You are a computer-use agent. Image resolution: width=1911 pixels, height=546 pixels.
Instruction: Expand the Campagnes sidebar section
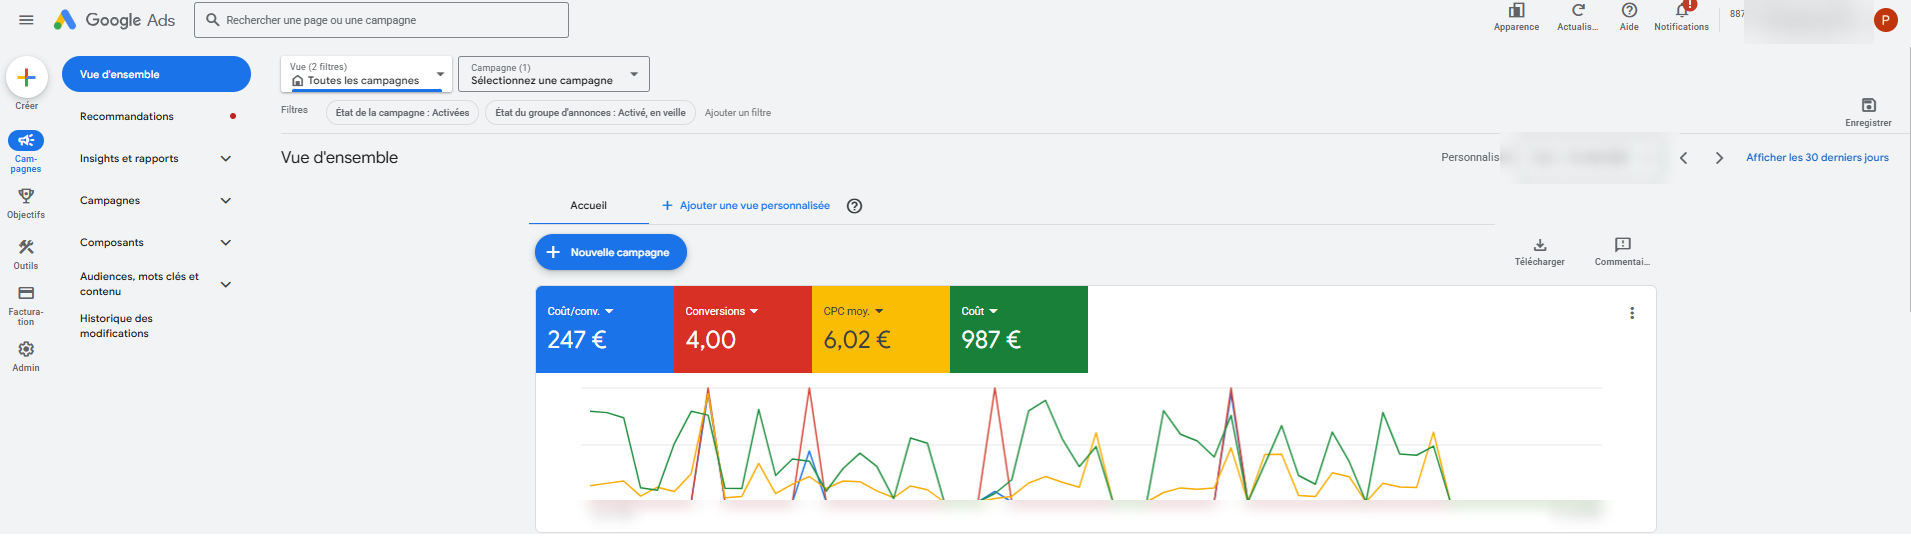click(x=226, y=201)
